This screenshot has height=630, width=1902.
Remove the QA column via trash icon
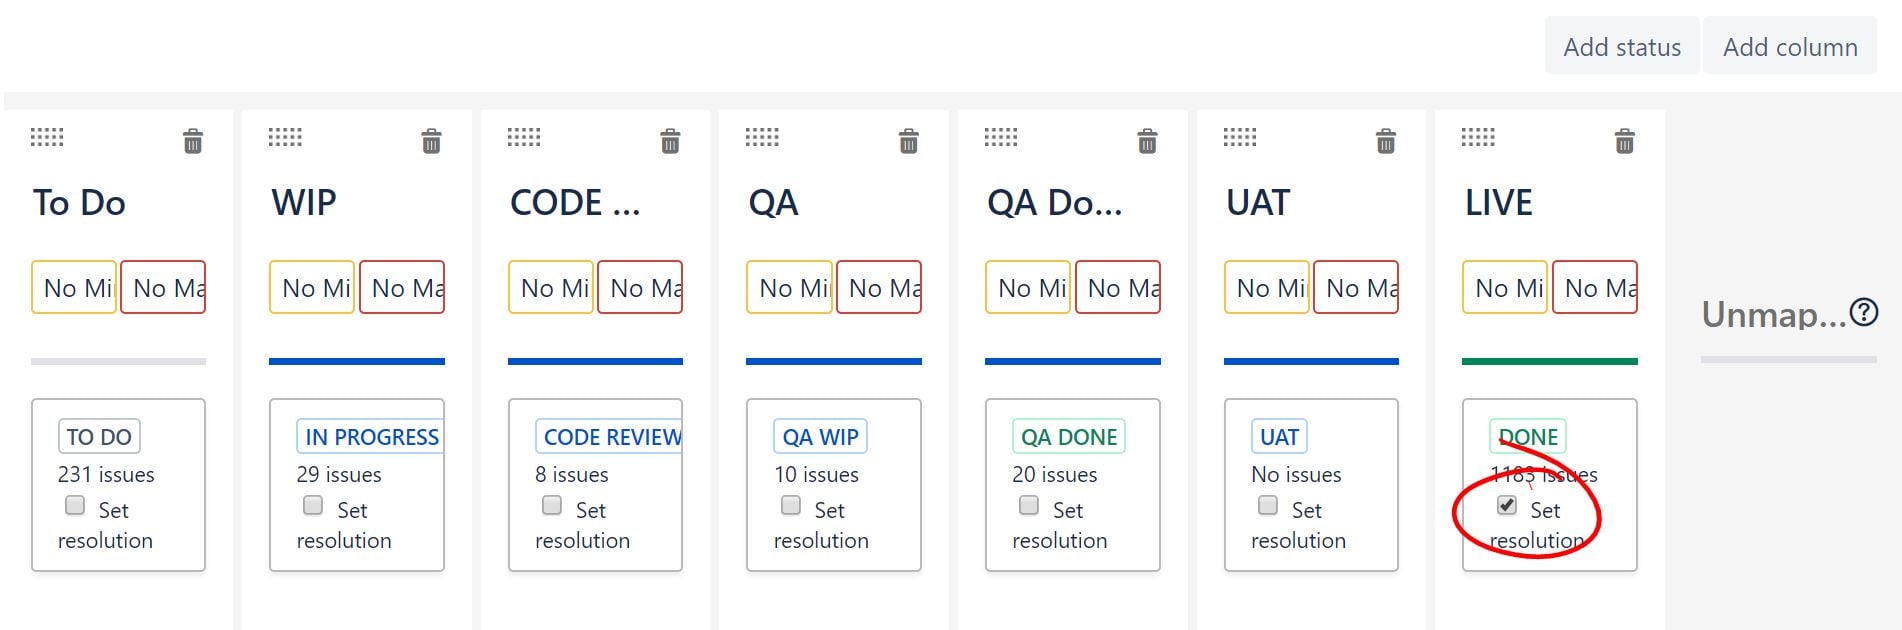tap(908, 141)
